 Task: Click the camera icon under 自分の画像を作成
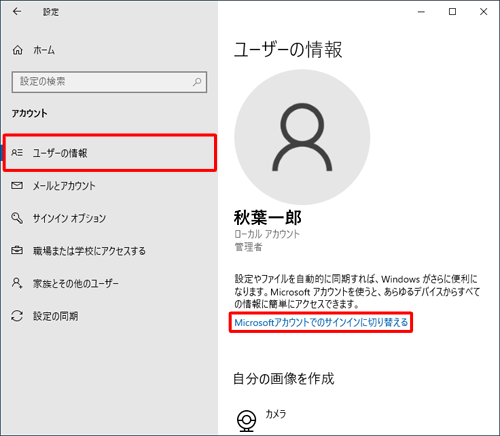(247, 420)
